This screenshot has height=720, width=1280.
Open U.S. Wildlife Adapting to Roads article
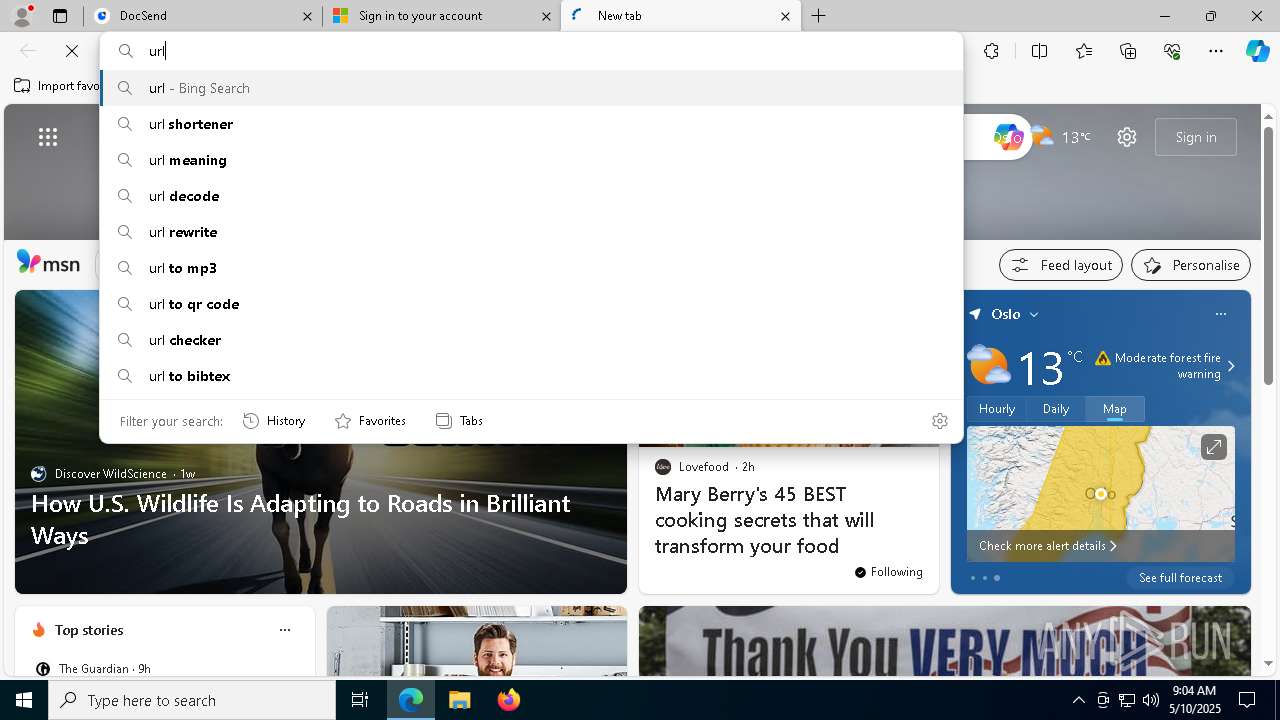click(x=301, y=519)
